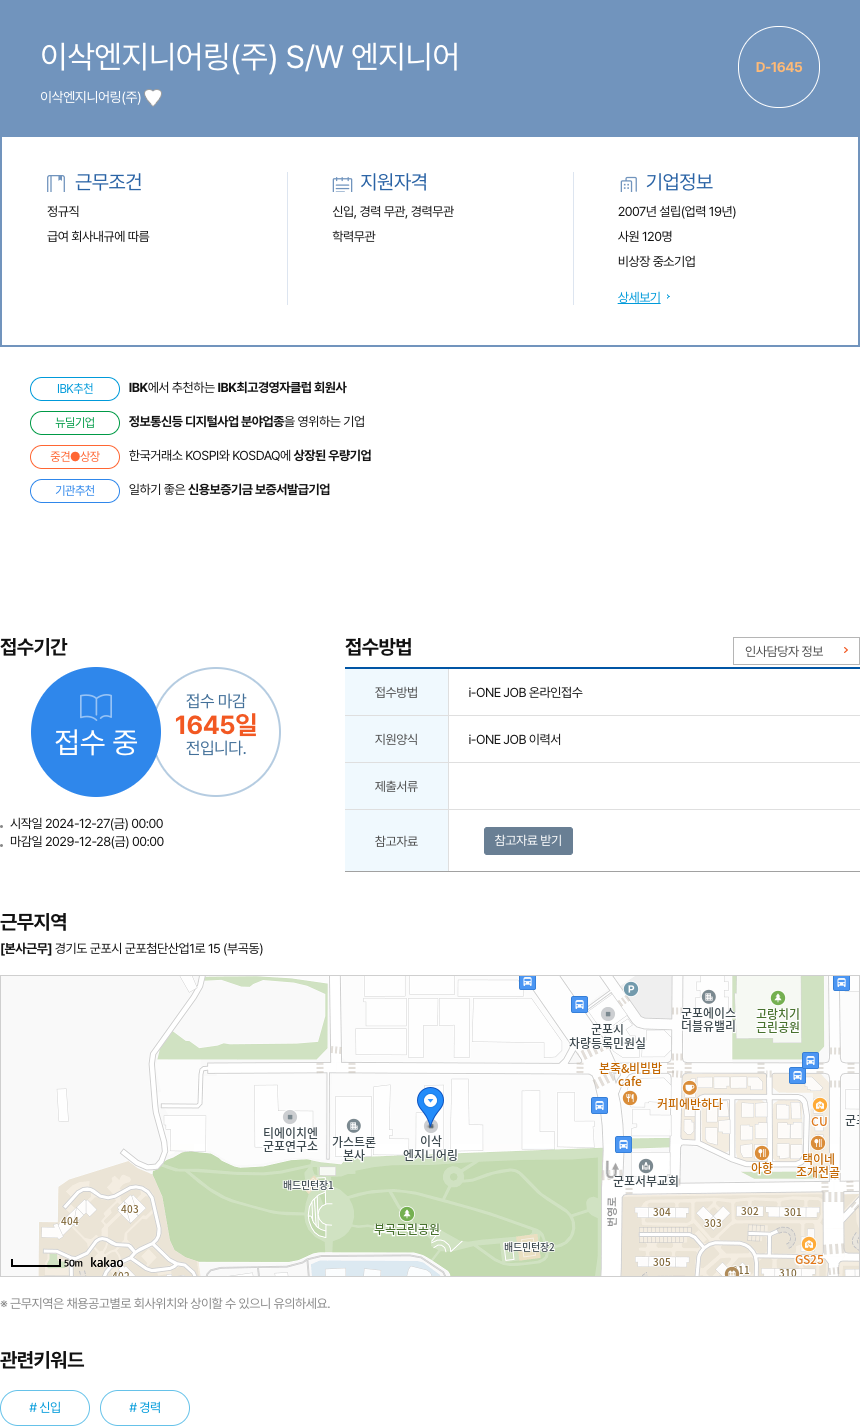The width and height of the screenshot is (860, 1427).
Task: Click the 아향 restaurant icon
Action: coord(762,1152)
